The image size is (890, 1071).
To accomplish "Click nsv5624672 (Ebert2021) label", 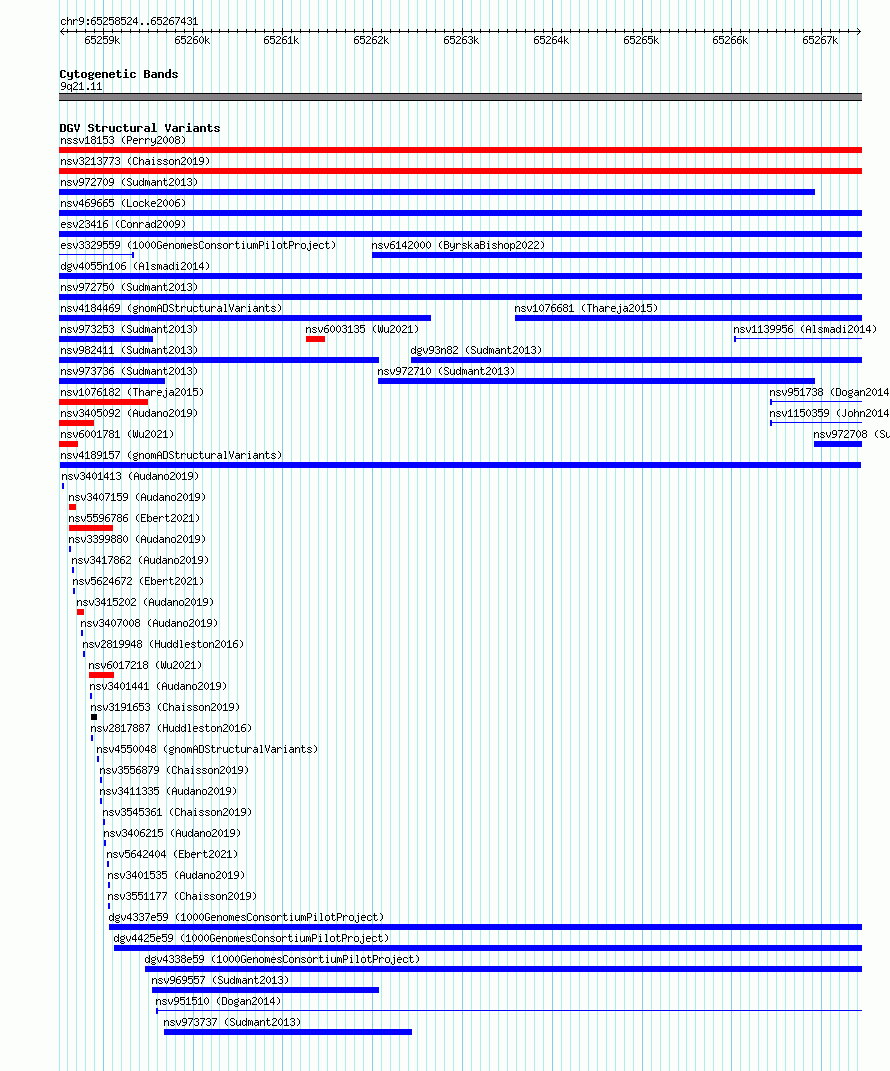I will (139, 582).
